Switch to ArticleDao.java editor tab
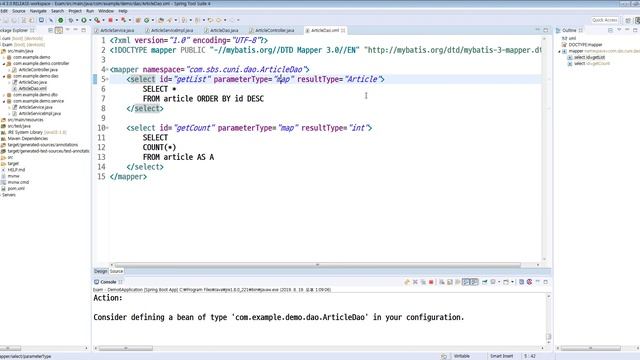 pos(222,31)
